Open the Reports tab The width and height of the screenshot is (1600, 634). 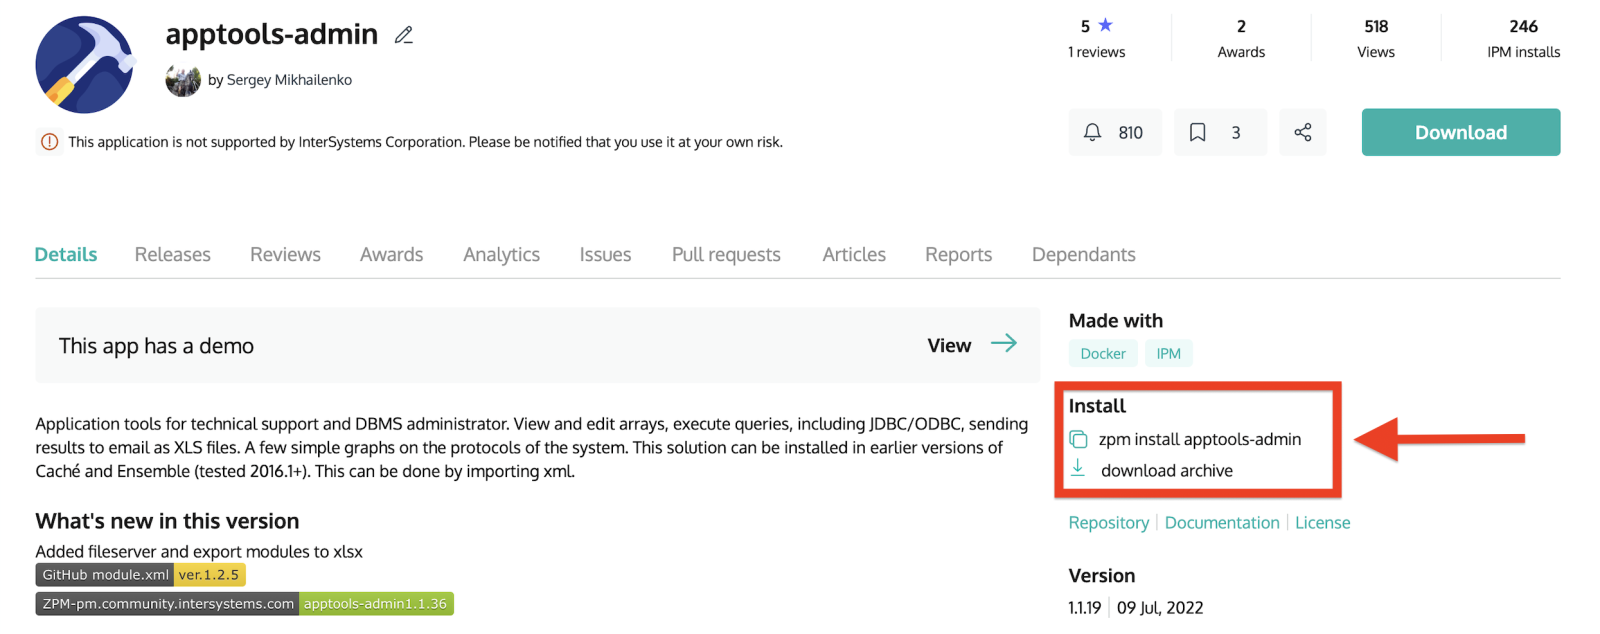coord(958,255)
